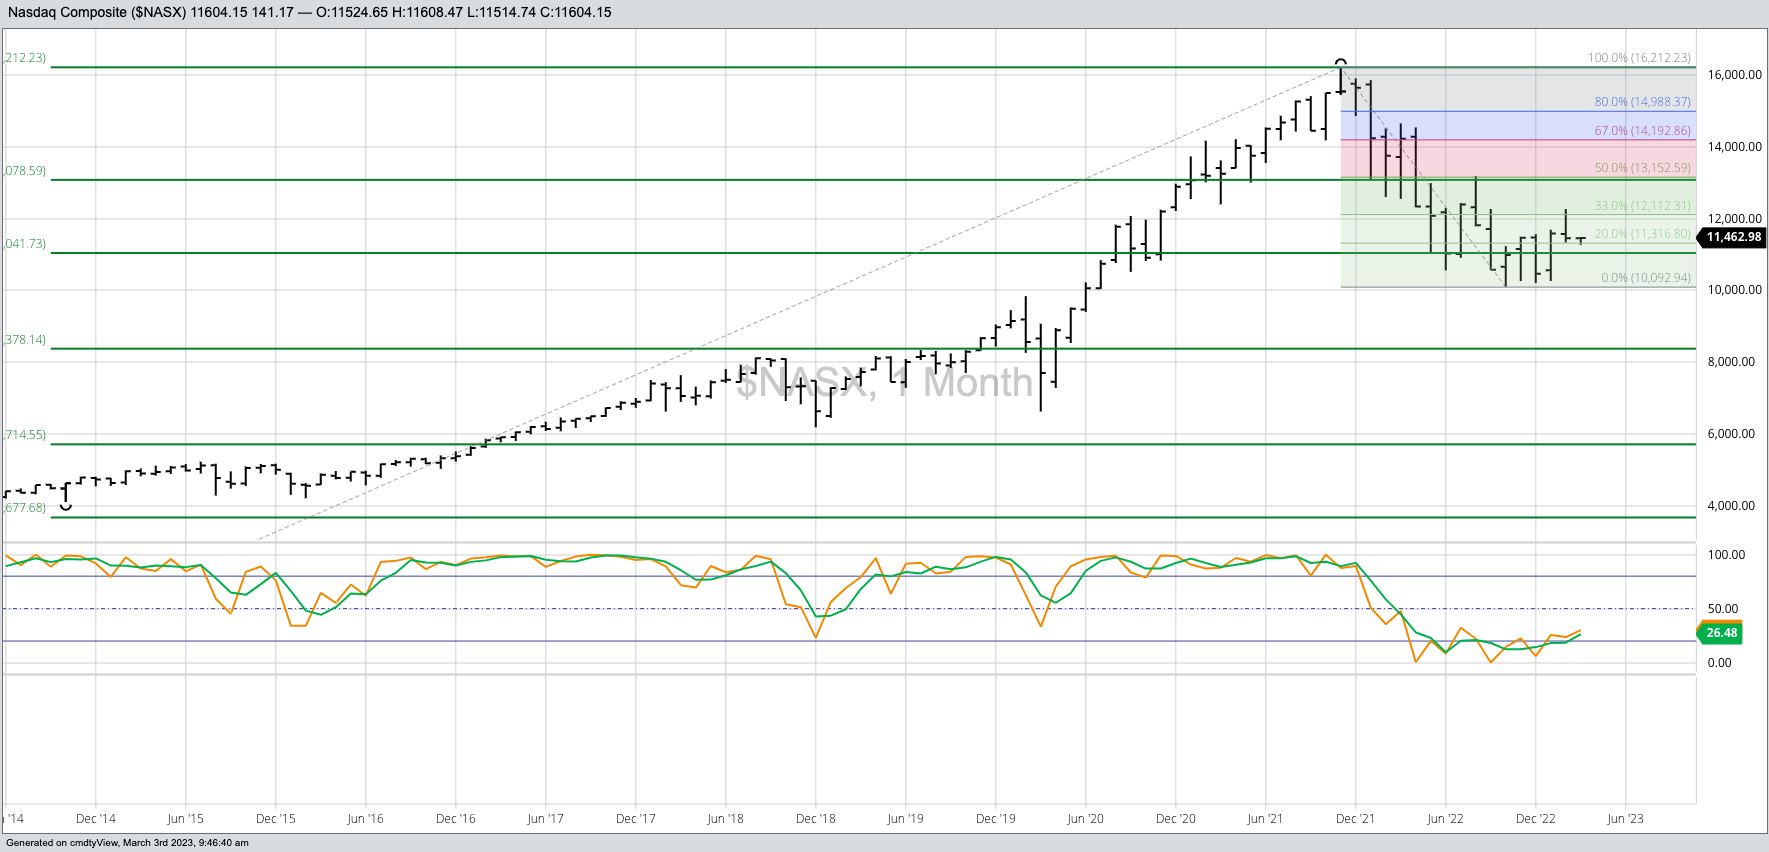Click the Jun '16 date label
The width and height of the screenshot is (1769, 852).
coord(365,819)
